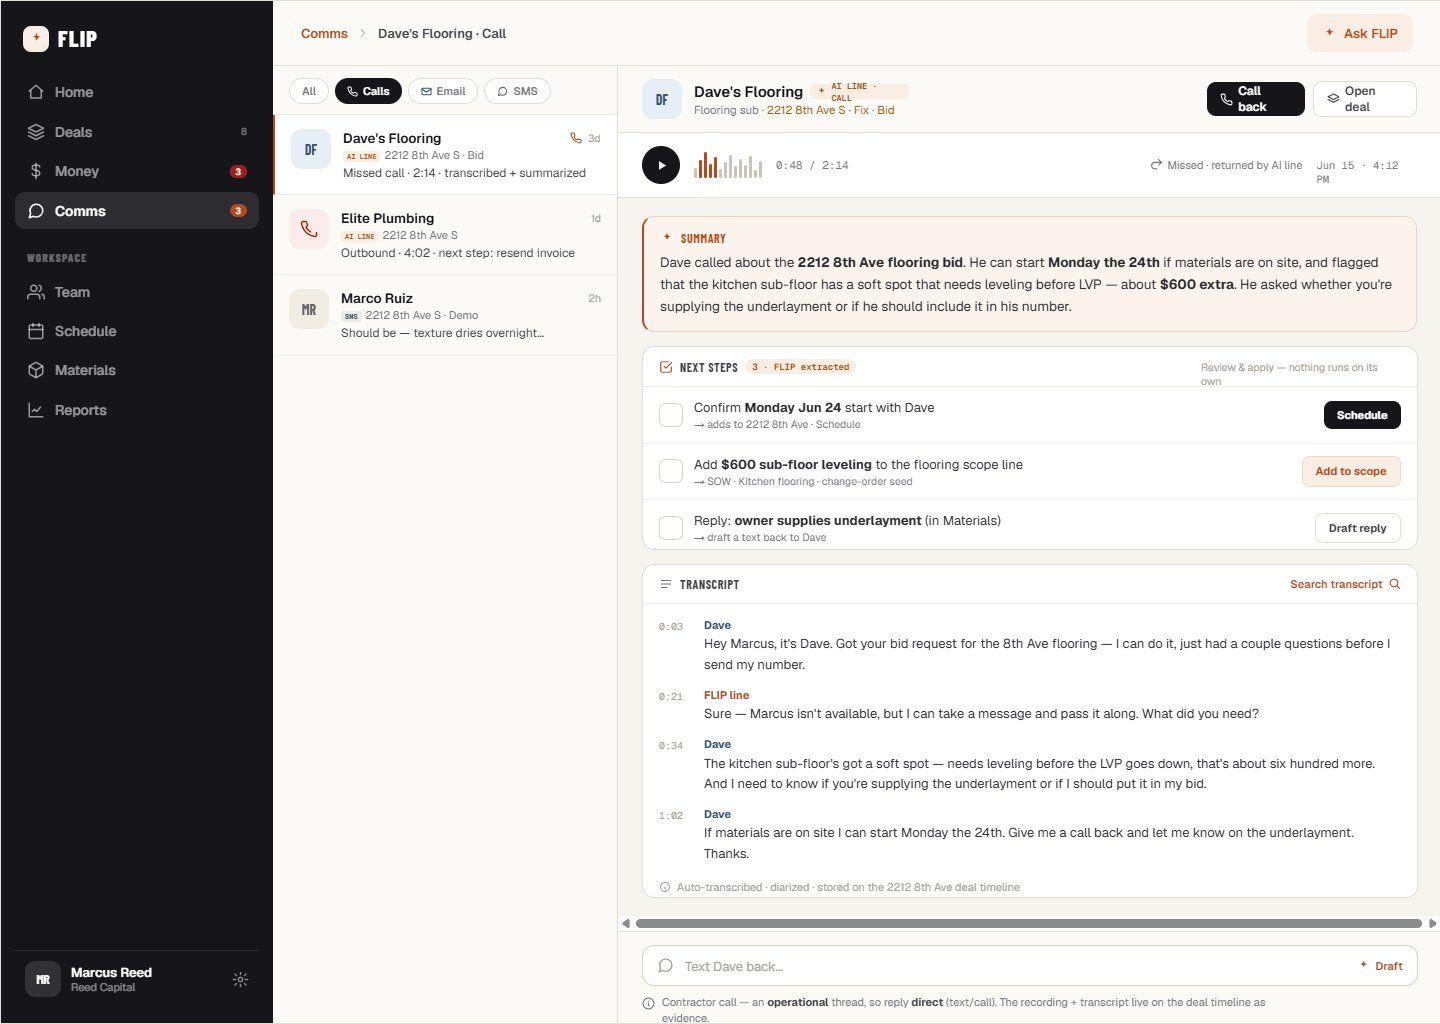Check Confirm Monday Jun 24 start
The image size is (1440, 1024).
click(671, 415)
